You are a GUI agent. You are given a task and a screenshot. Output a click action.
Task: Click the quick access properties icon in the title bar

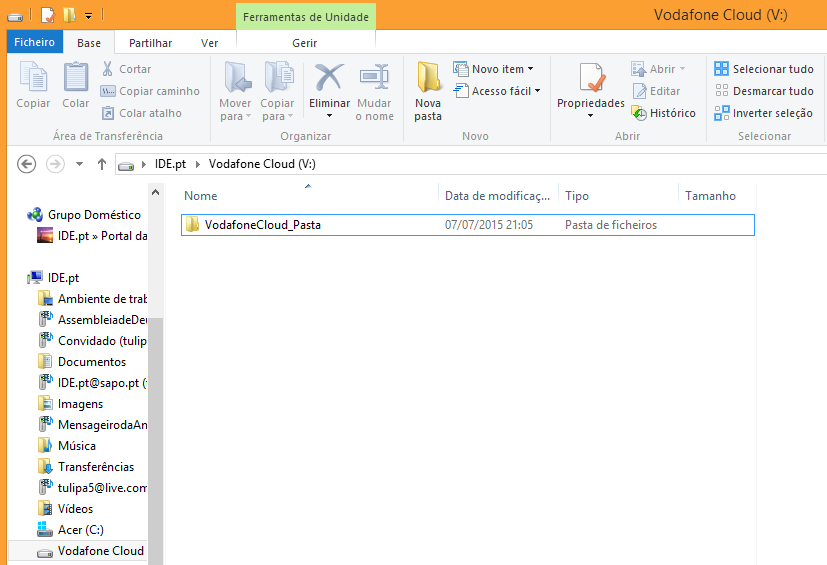[47, 15]
